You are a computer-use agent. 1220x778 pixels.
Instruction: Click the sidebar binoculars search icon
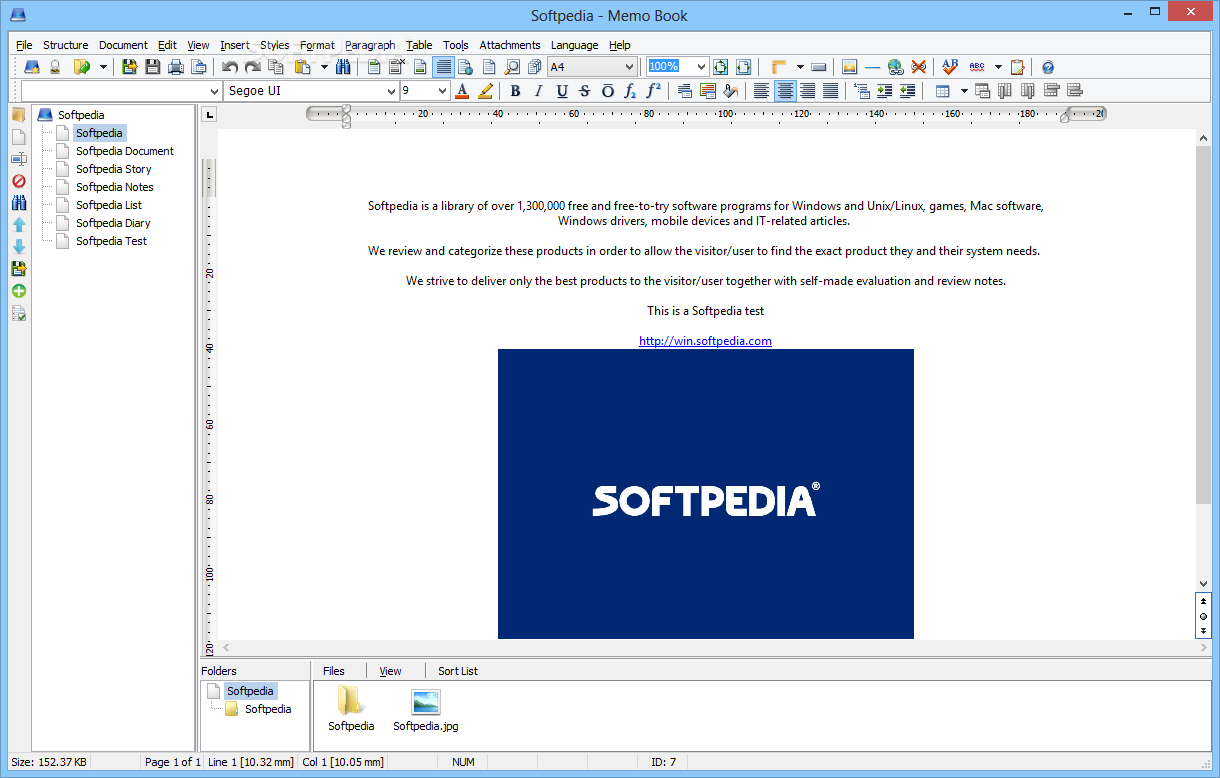tap(19, 203)
